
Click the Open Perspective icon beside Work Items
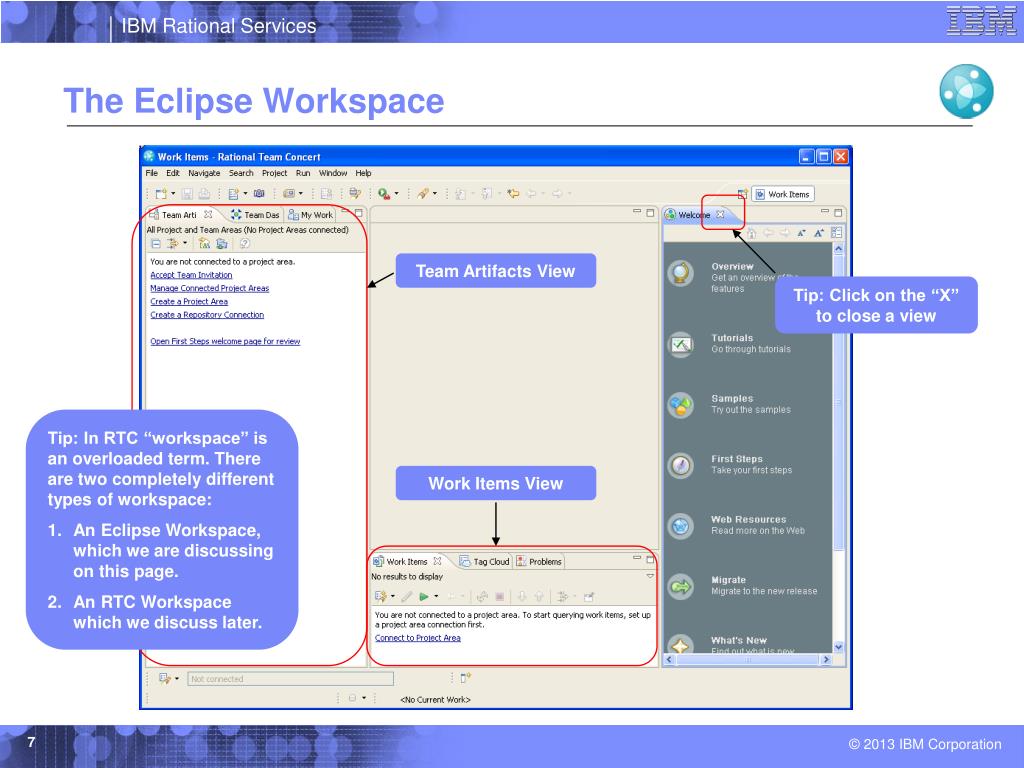(x=743, y=194)
